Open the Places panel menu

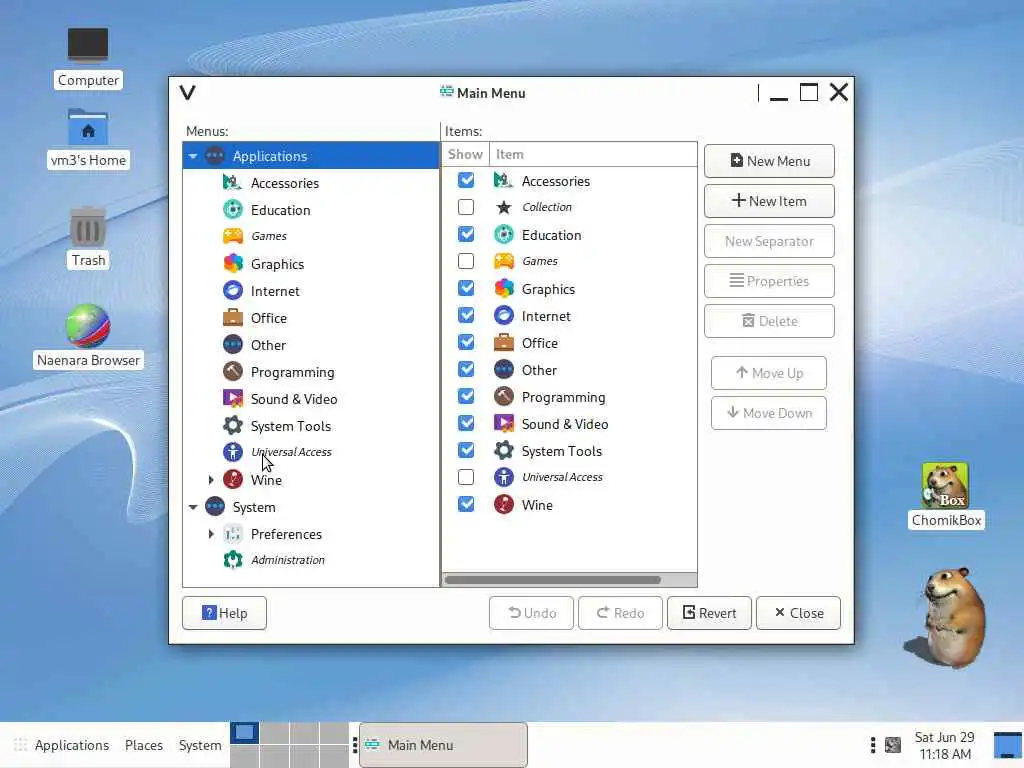144,745
